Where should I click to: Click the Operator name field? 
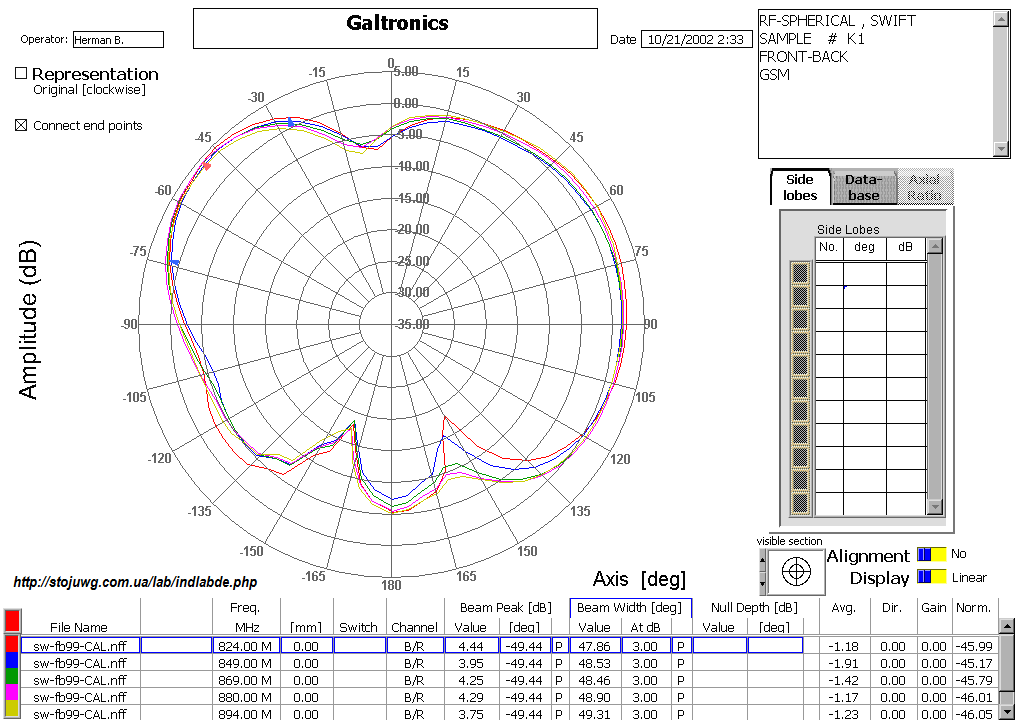click(118, 40)
